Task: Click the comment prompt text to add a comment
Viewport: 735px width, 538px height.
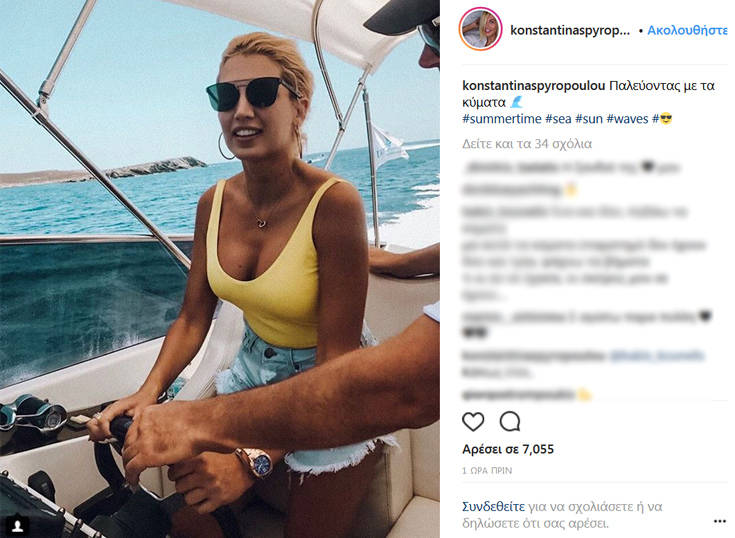Action: point(562,515)
